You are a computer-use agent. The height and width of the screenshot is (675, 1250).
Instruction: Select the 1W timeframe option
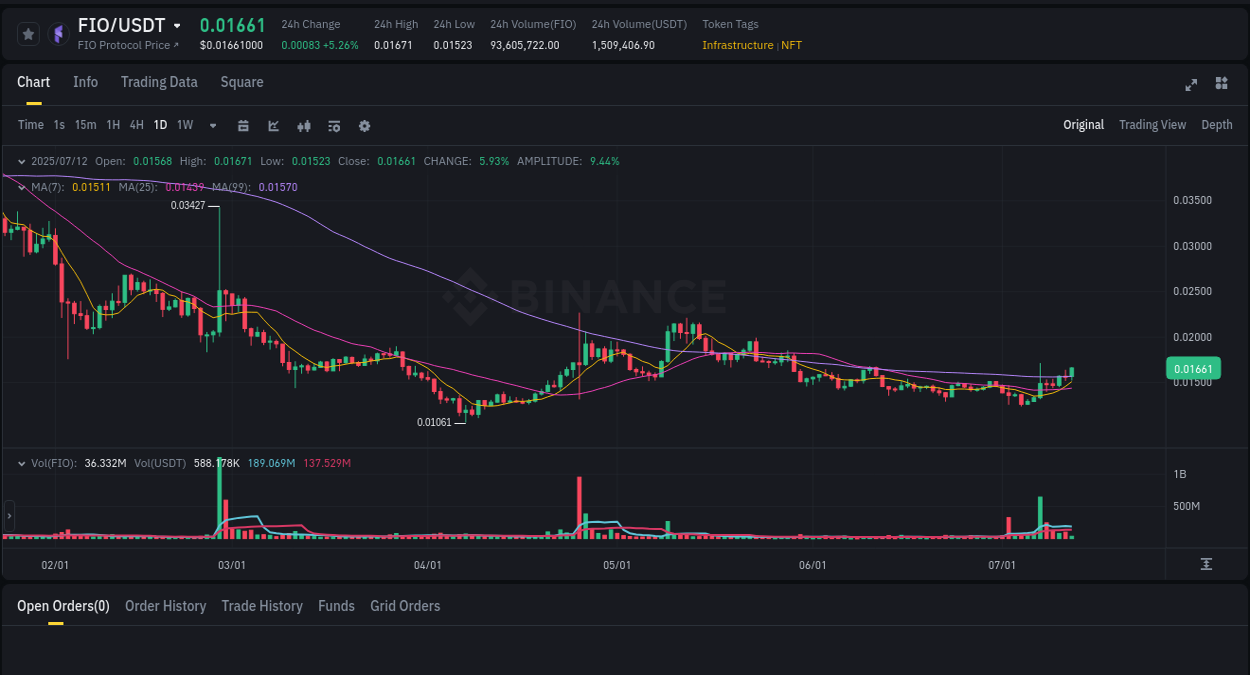coord(184,125)
